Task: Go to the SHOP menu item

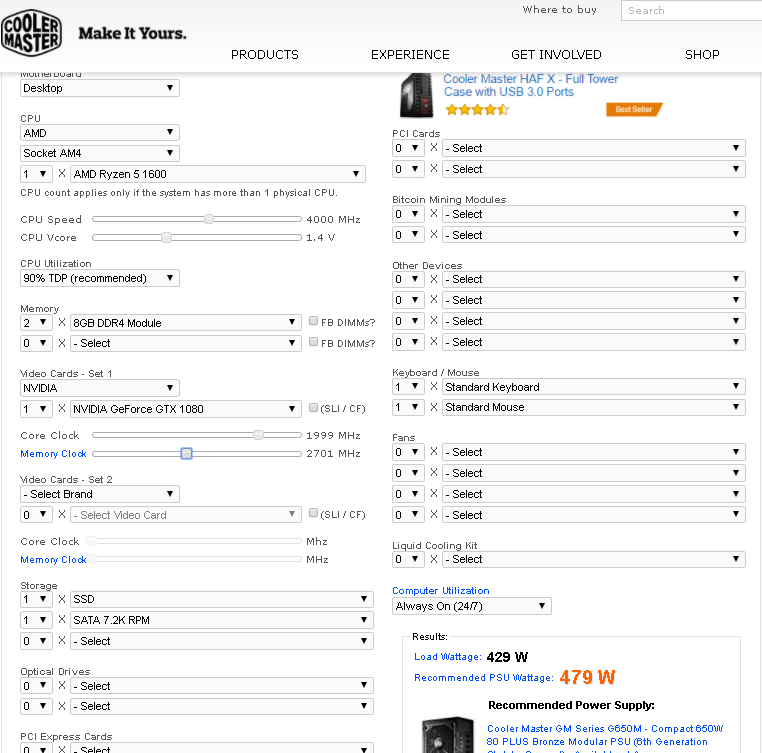Action: (x=702, y=54)
